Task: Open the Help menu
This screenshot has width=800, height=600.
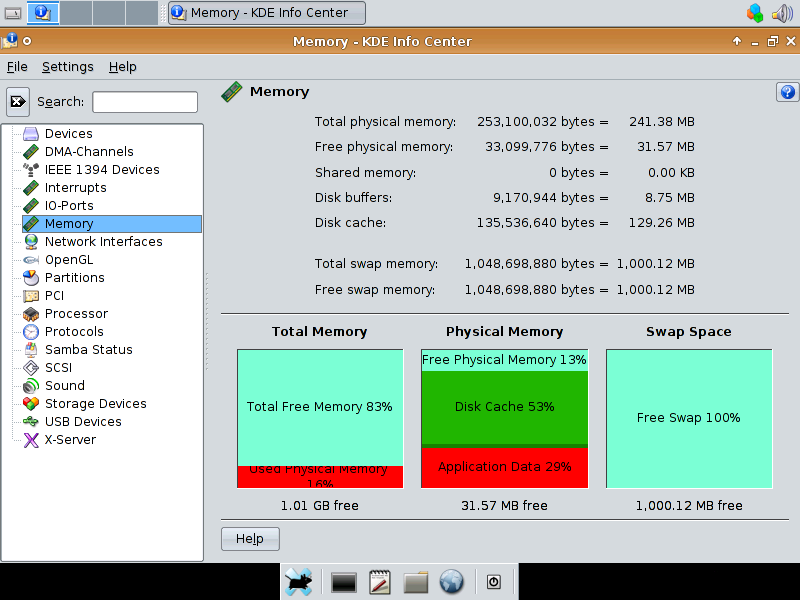Action: point(122,67)
